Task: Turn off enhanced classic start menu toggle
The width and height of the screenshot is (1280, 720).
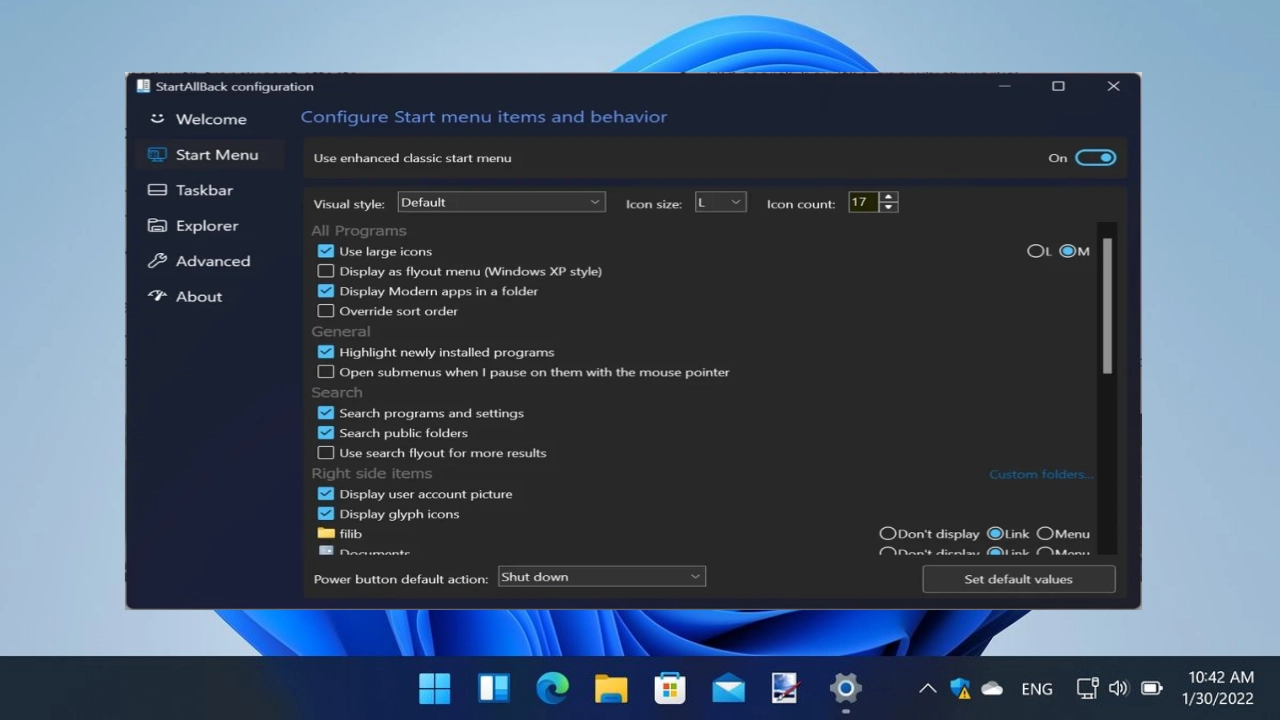Action: tap(1095, 158)
